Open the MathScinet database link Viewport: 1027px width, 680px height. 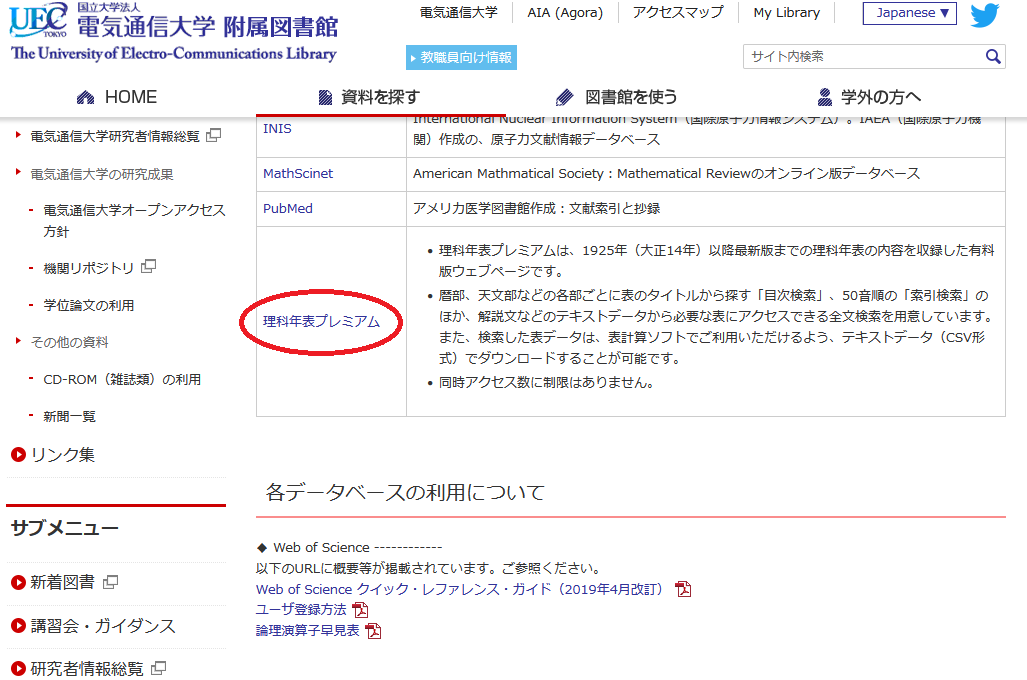[x=298, y=174]
